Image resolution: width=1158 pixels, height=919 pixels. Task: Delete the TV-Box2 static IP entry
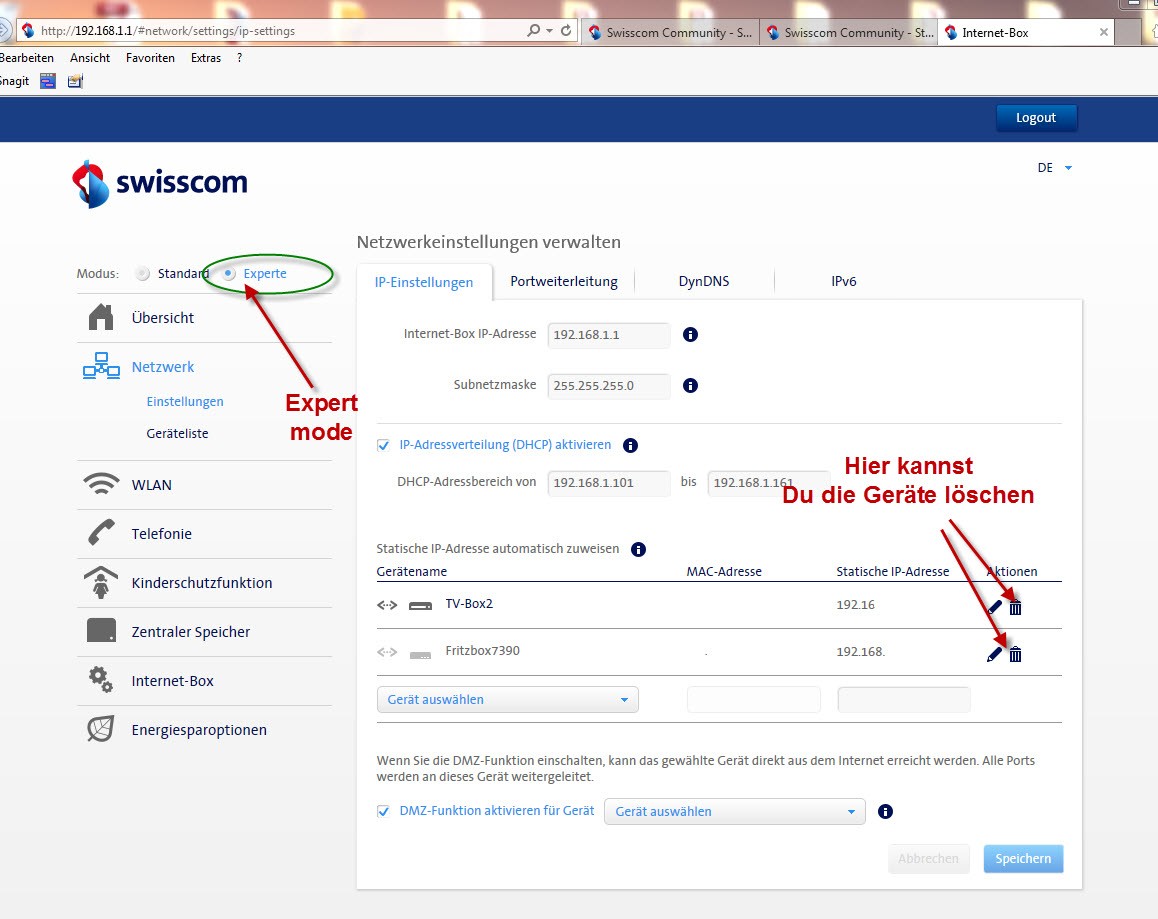(x=1015, y=607)
